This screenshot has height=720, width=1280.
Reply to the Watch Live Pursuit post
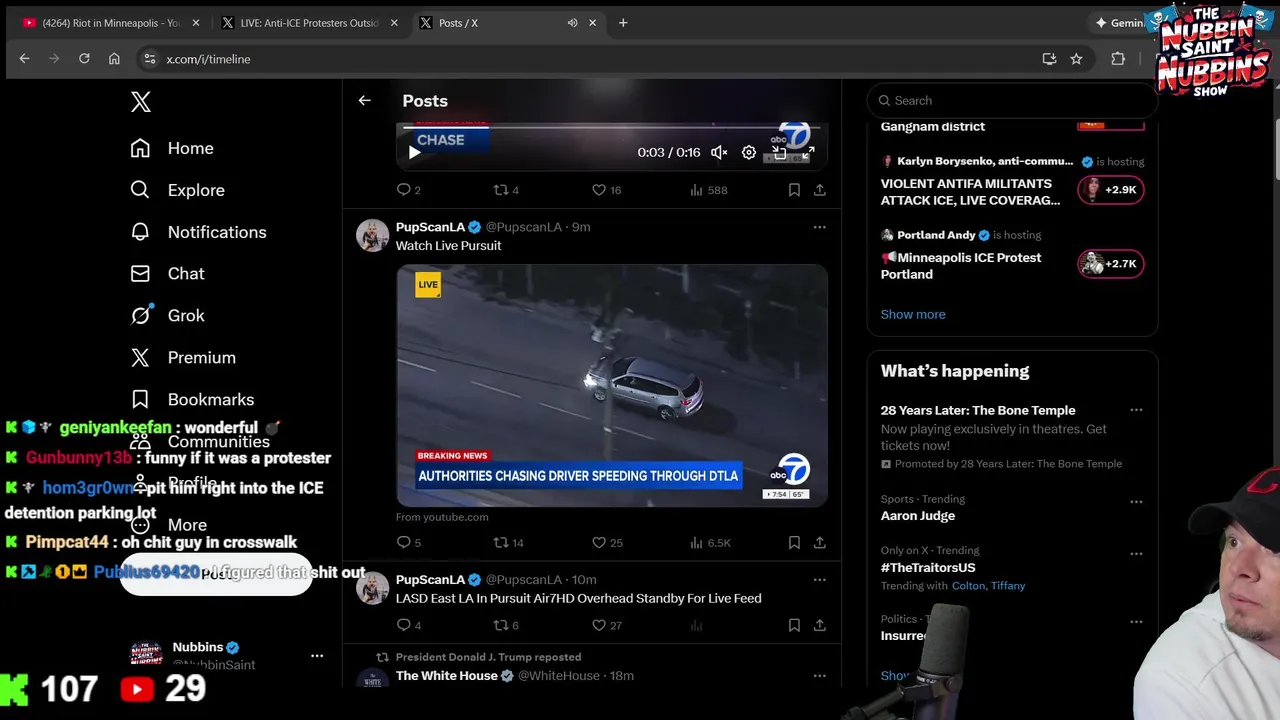(408, 543)
